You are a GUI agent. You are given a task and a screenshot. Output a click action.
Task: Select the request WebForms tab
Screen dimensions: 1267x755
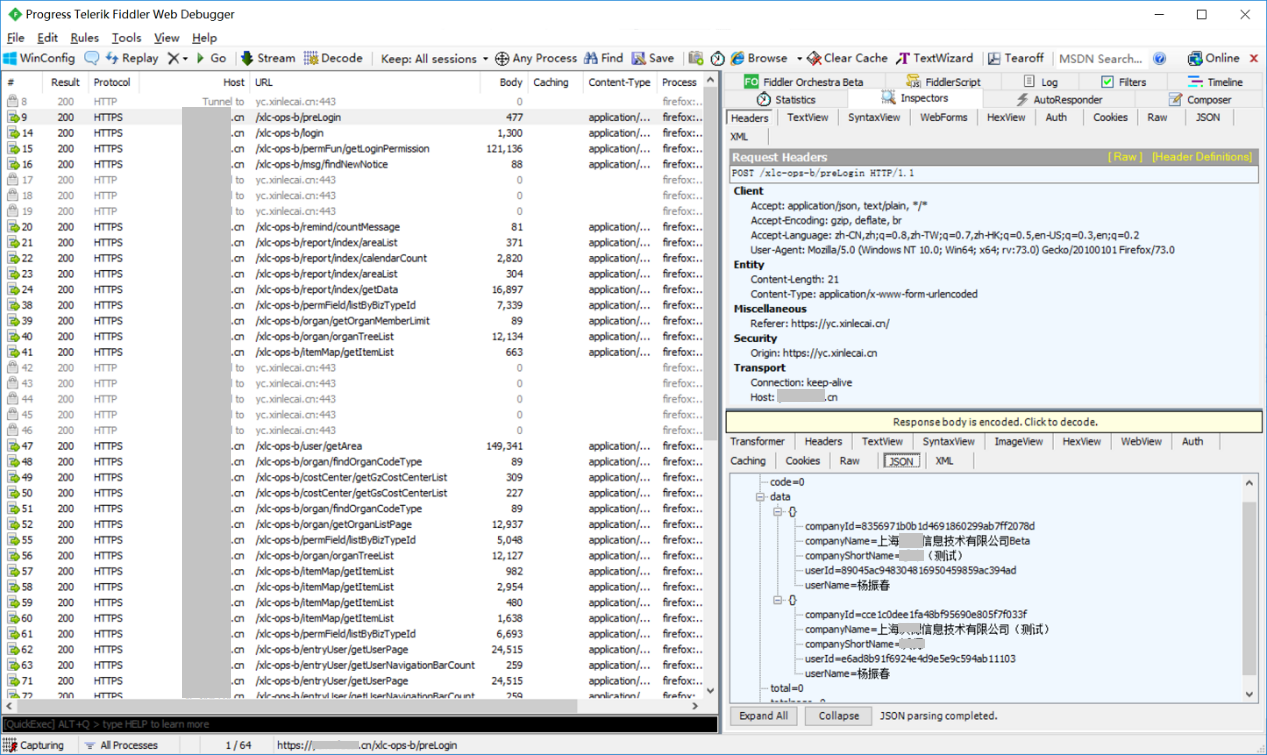pyautogui.click(x=943, y=118)
